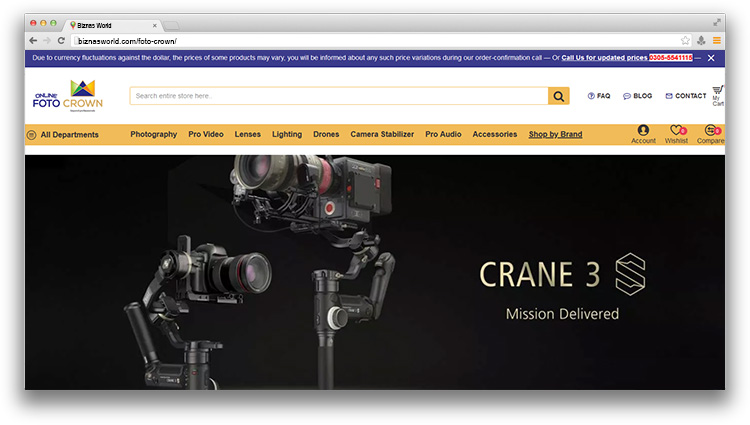Click the browser reload icon

click(62, 40)
